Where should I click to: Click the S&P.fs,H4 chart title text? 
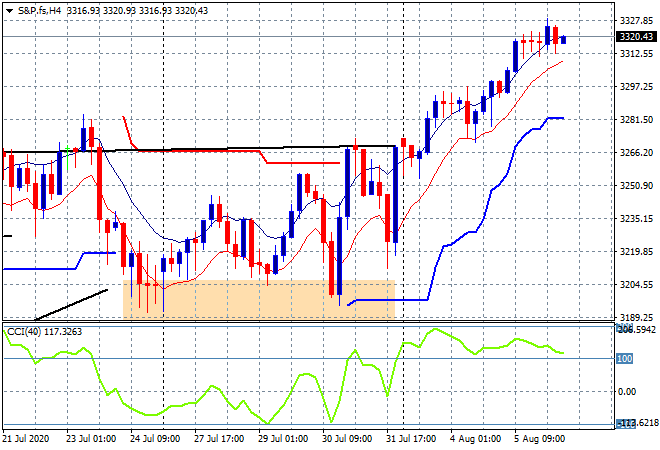40,11
